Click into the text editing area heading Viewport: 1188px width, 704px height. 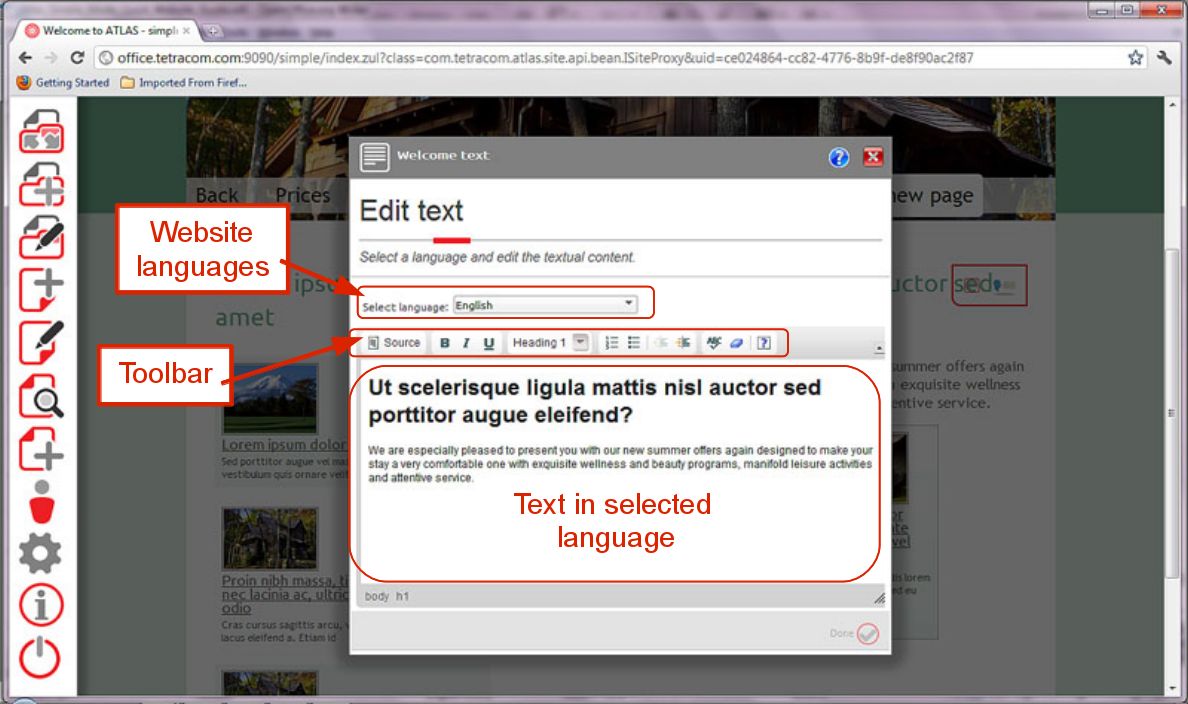(594, 400)
